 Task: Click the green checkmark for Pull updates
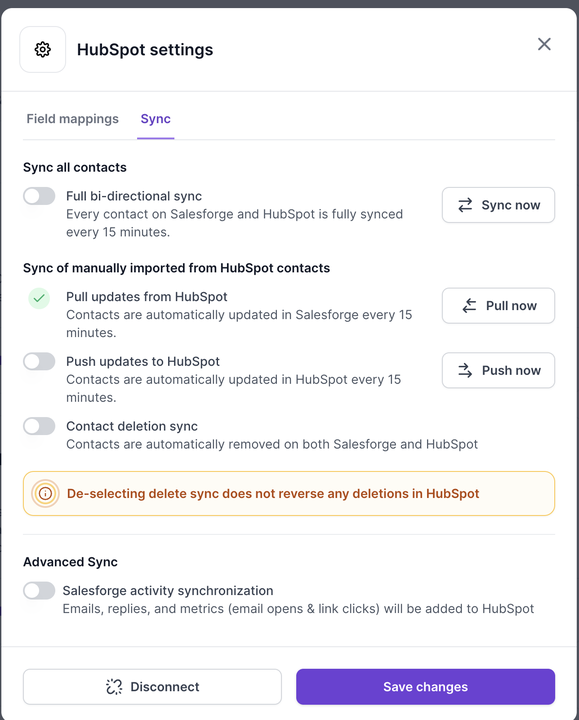tap(39, 298)
